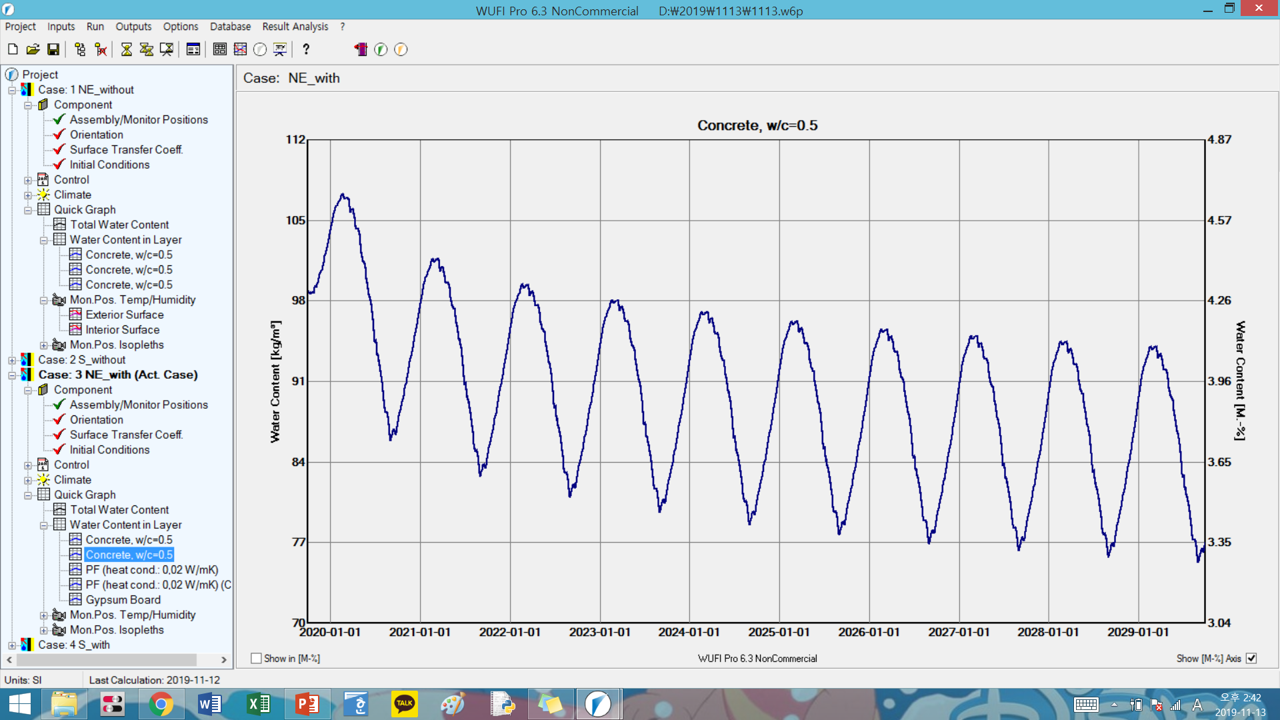1280x720 pixels.
Task: Select Exterior Surface in the project tree
Action: pyautogui.click(x=124, y=315)
